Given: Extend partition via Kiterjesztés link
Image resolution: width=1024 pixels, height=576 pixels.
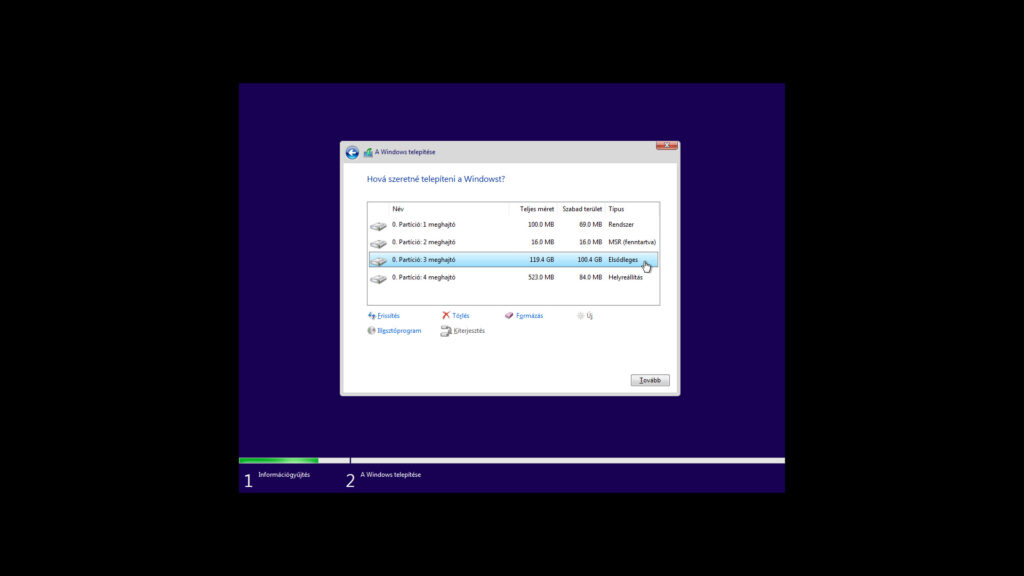Looking at the screenshot, I should pos(470,330).
